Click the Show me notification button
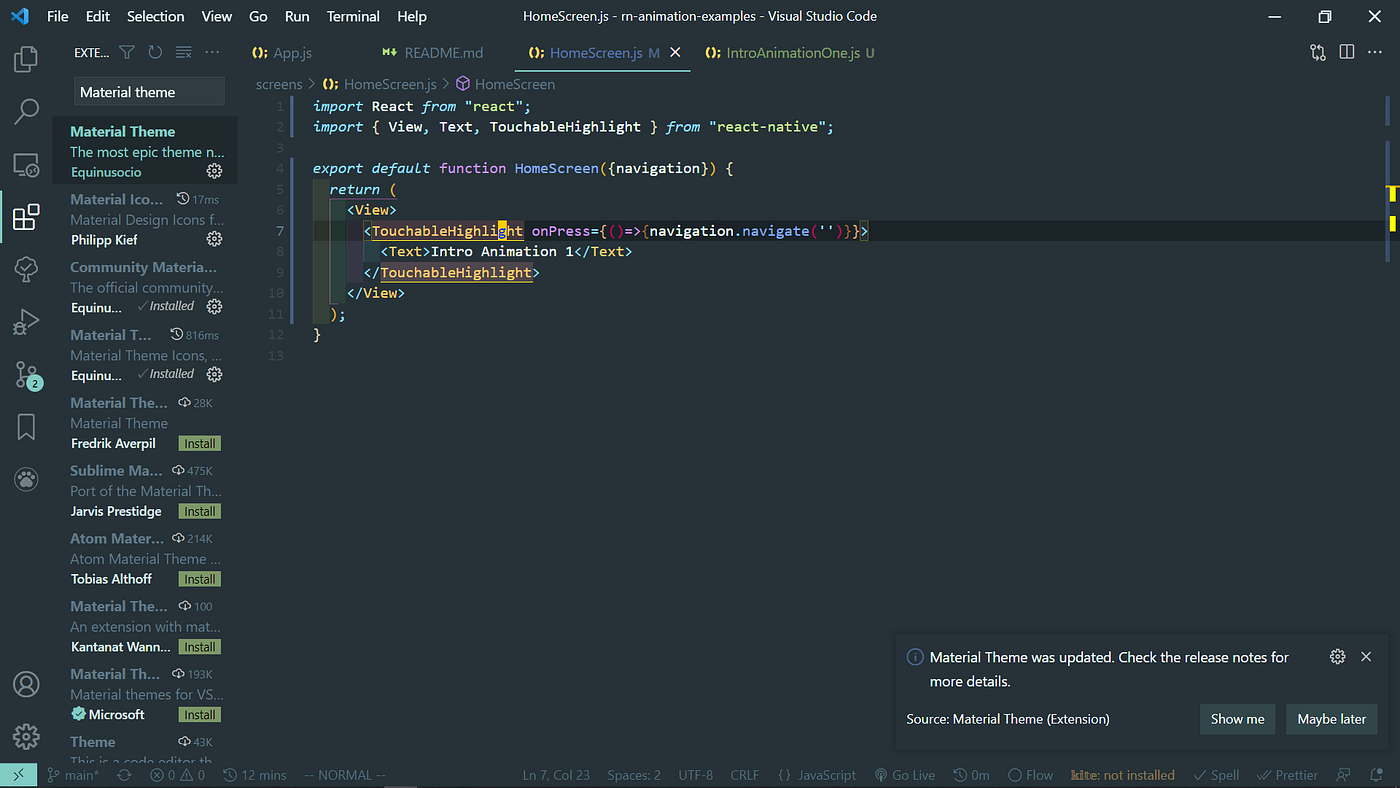 coord(1237,719)
